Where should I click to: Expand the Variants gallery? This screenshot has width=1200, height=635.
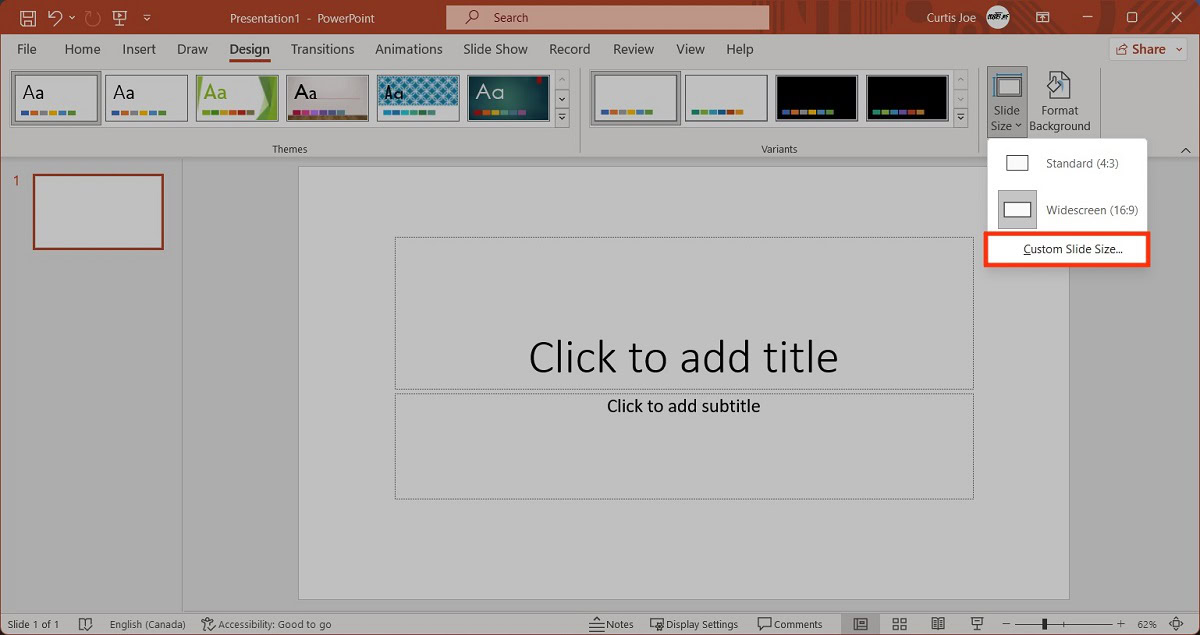[x=961, y=118]
